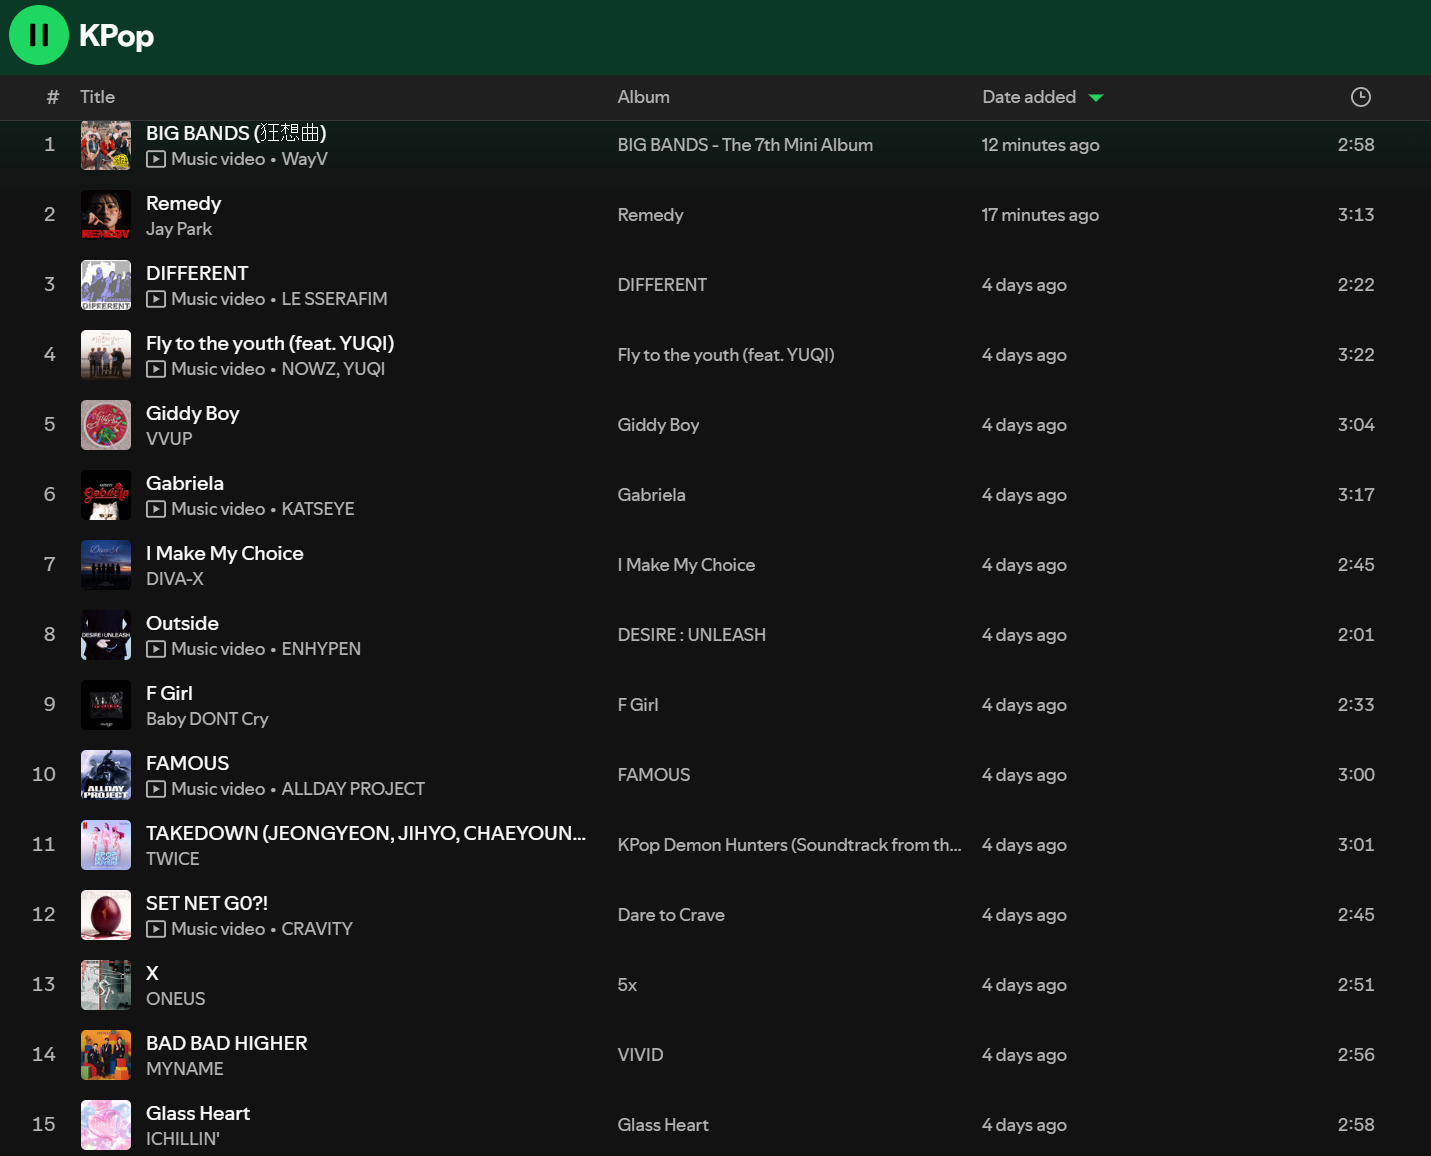This screenshot has width=1431, height=1156.
Task: Click the 17 minutes ago date cell
Action: [x=1040, y=215]
